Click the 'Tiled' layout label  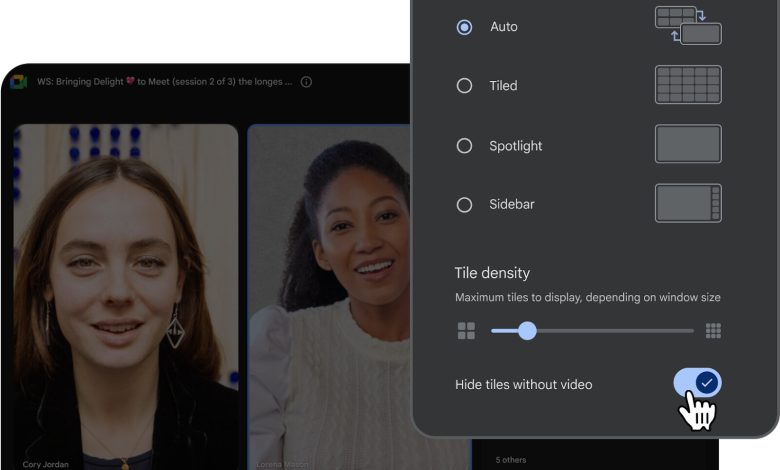[503, 86]
